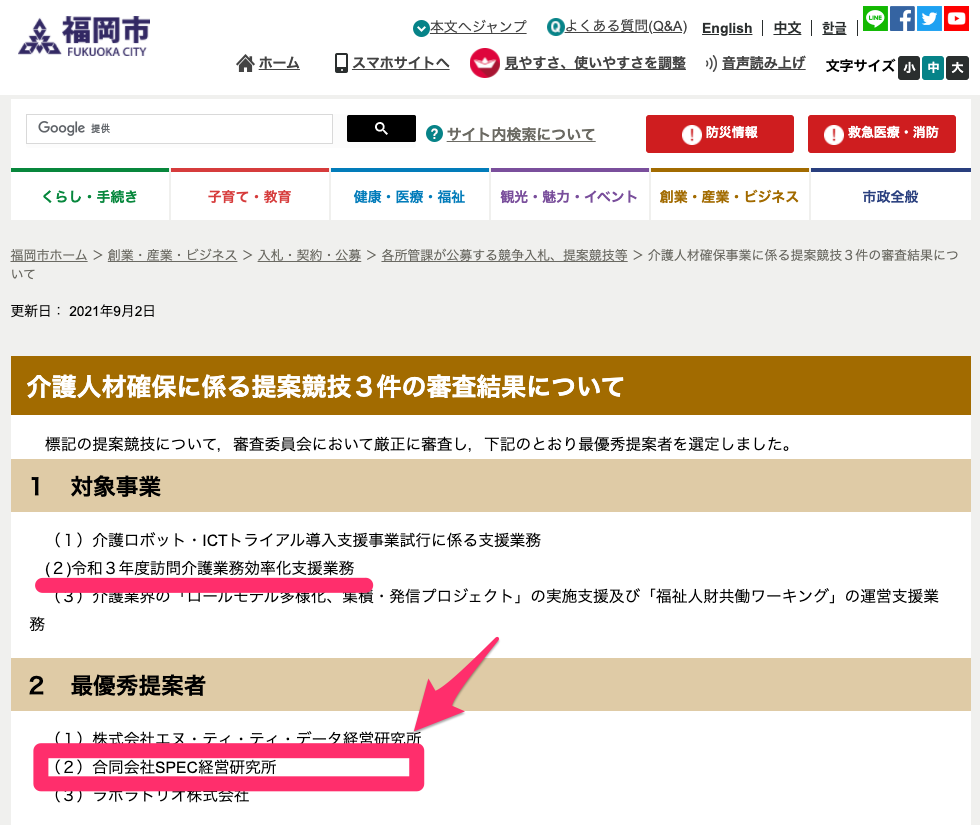Click the Fukuoka City logo
The width and height of the screenshot is (980, 825).
click(x=84, y=36)
